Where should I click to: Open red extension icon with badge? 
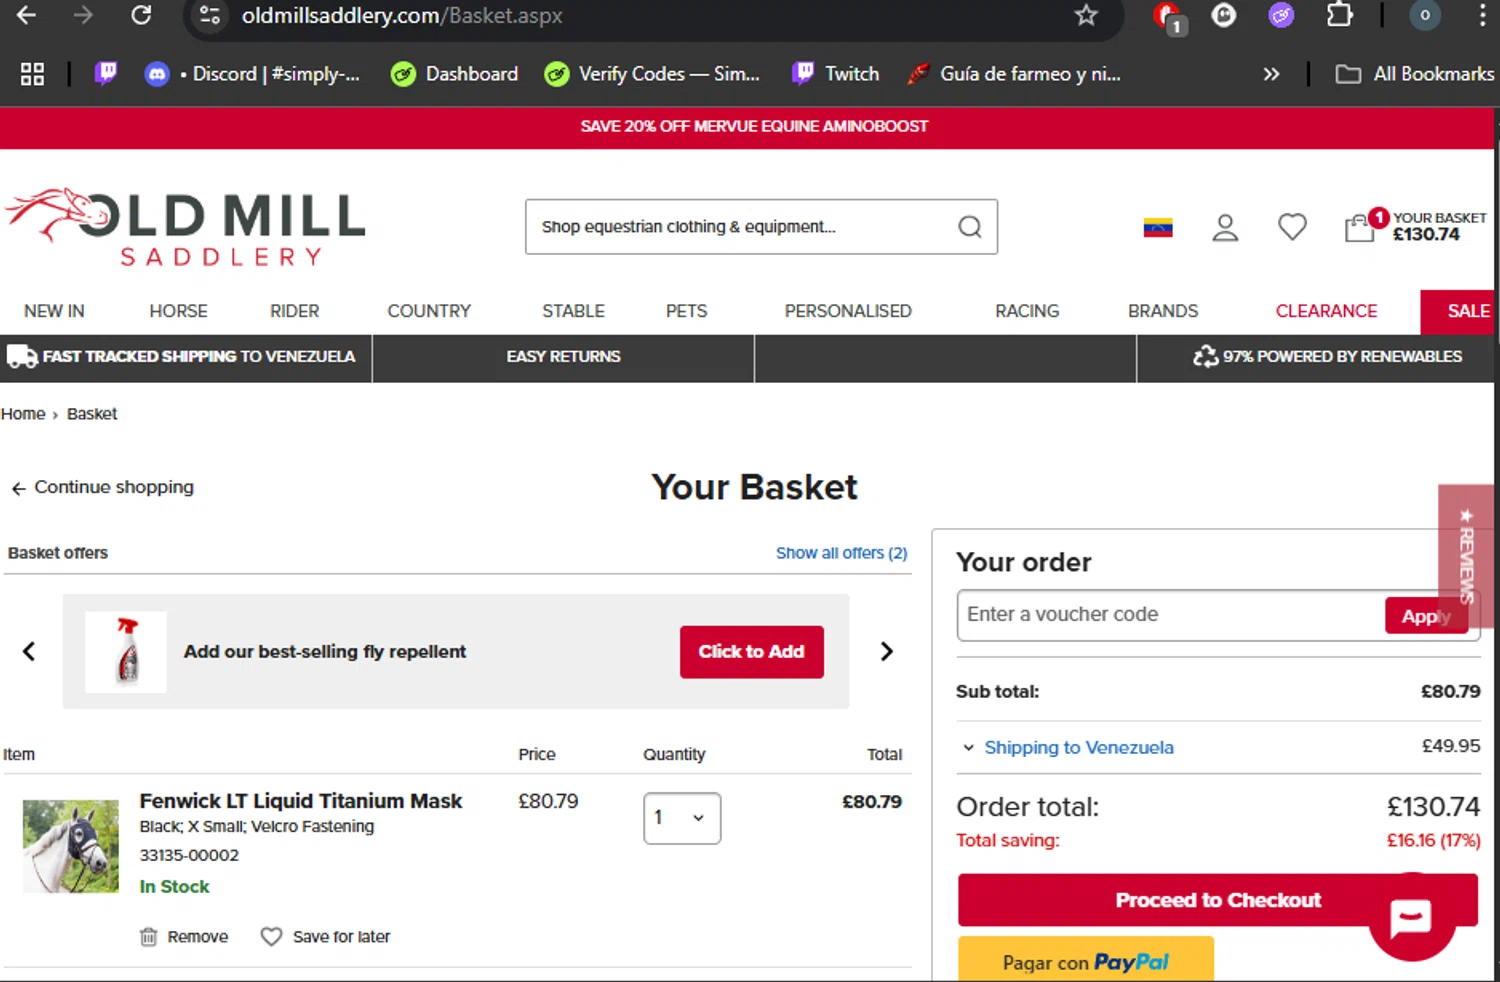coord(1168,17)
